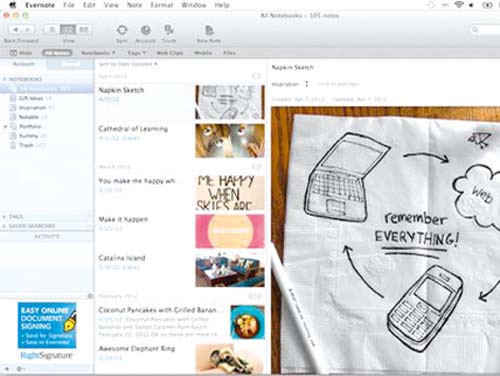The image size is (500, 376).
Task: Click the search magnifier icon
Action: [475, 30]
